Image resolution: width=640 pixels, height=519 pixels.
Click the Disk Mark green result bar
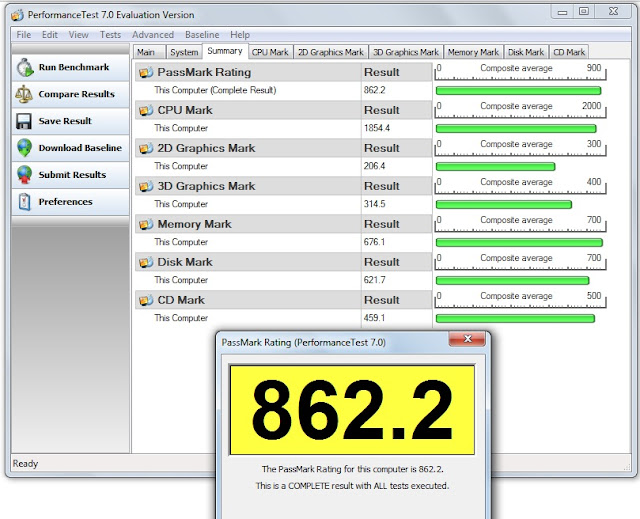513,280
